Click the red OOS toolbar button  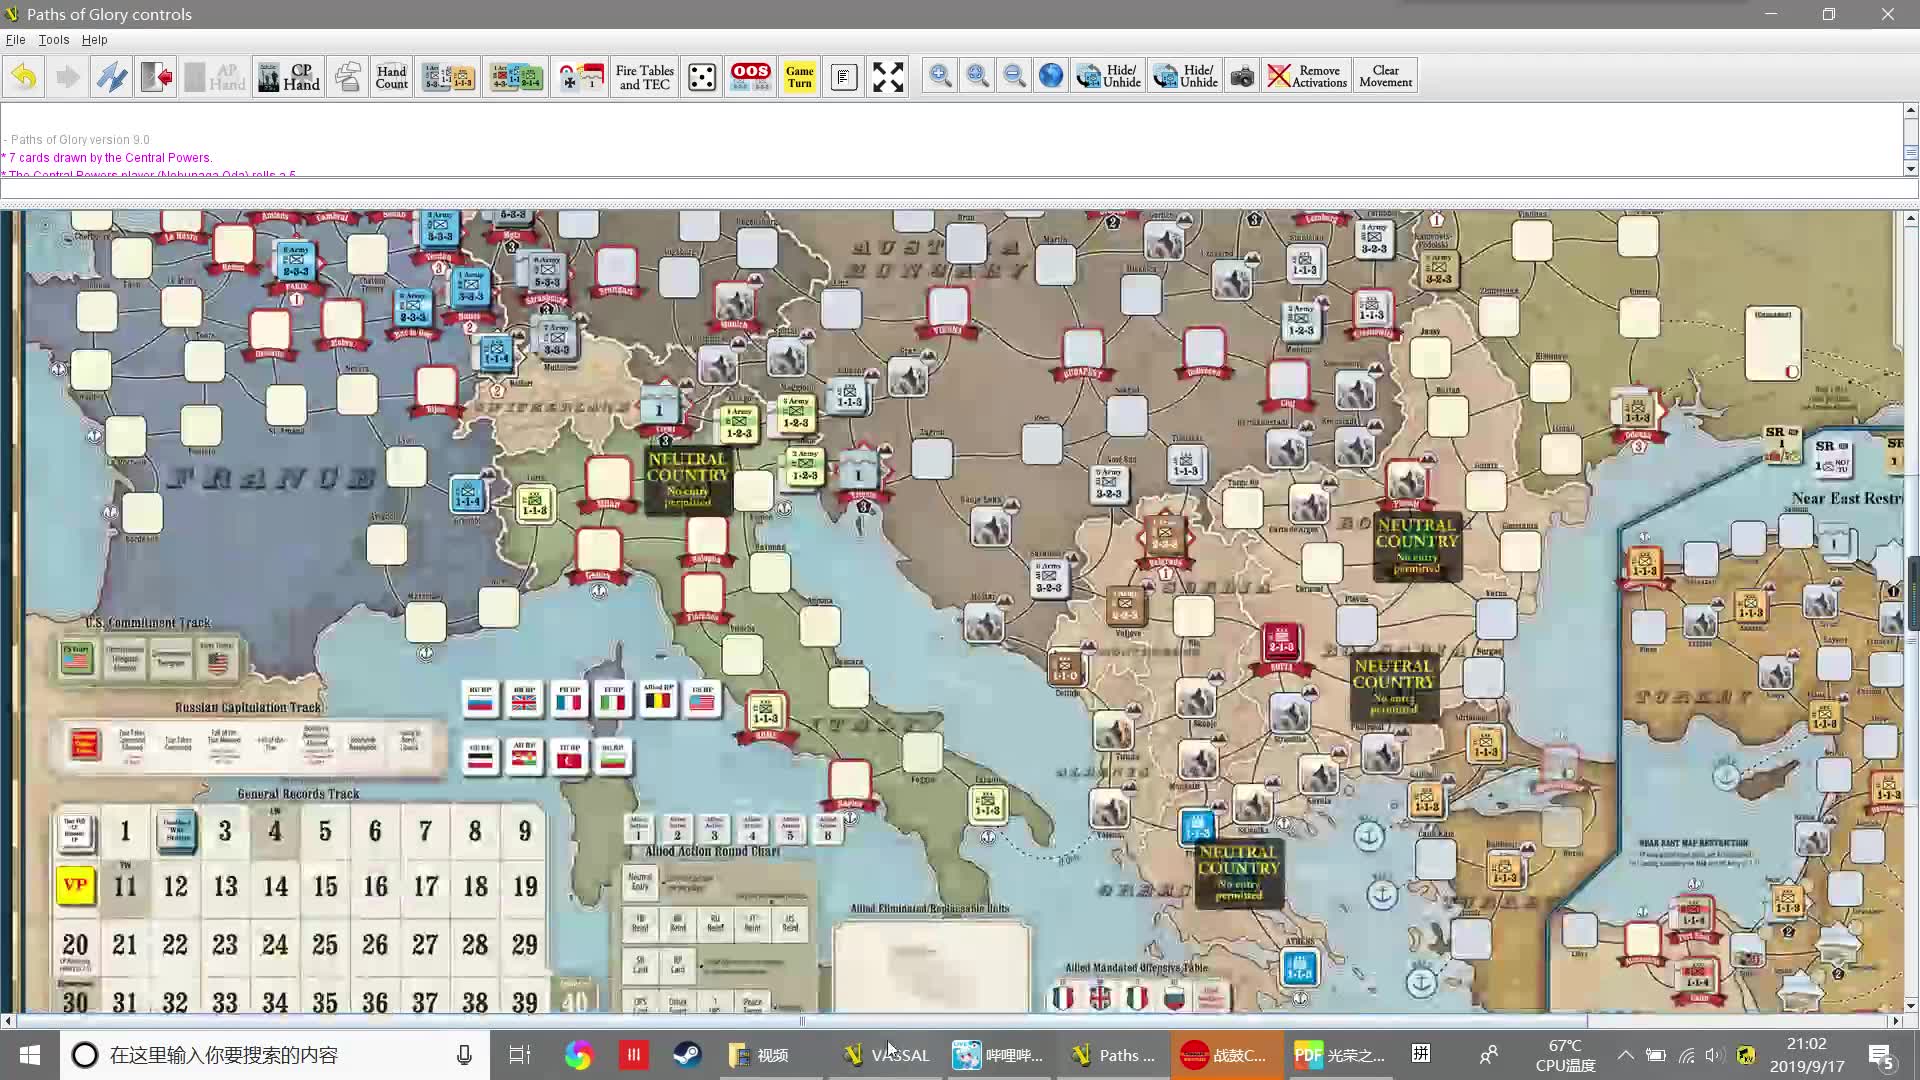[750, 77]
